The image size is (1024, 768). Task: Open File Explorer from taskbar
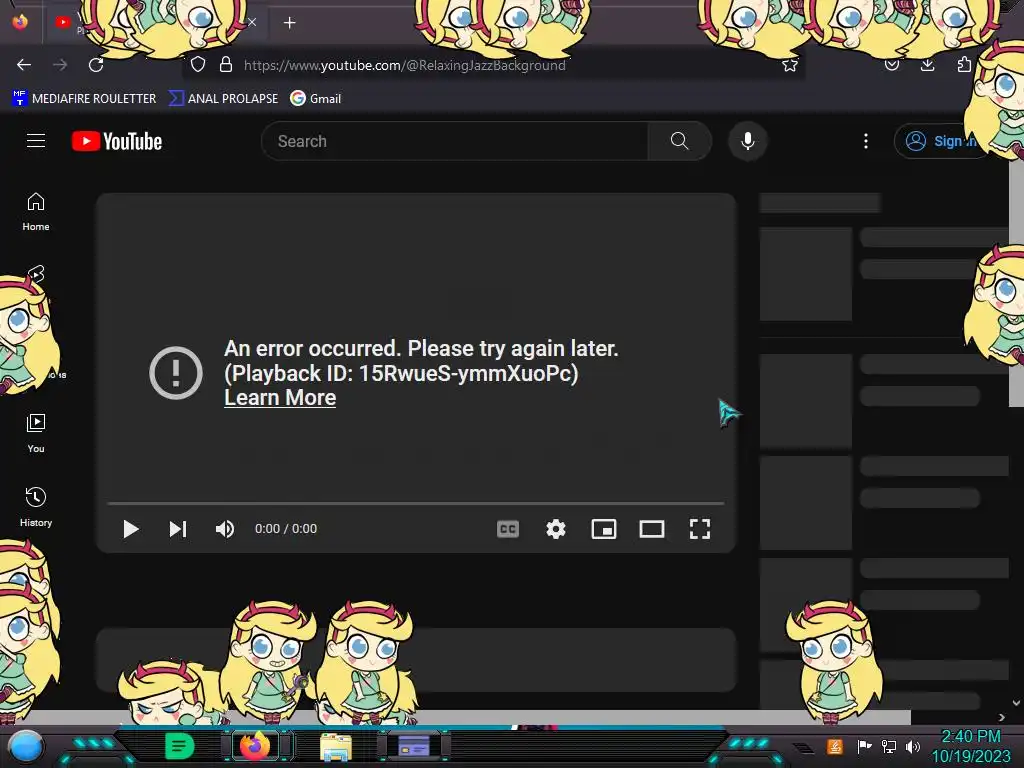coord(336,746)
